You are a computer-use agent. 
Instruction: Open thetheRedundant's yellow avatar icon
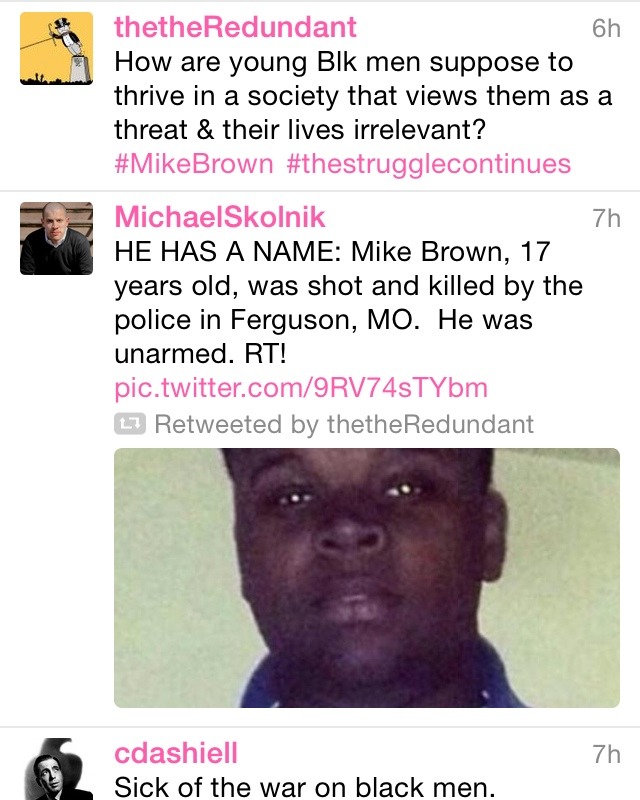tap(56, 48)
